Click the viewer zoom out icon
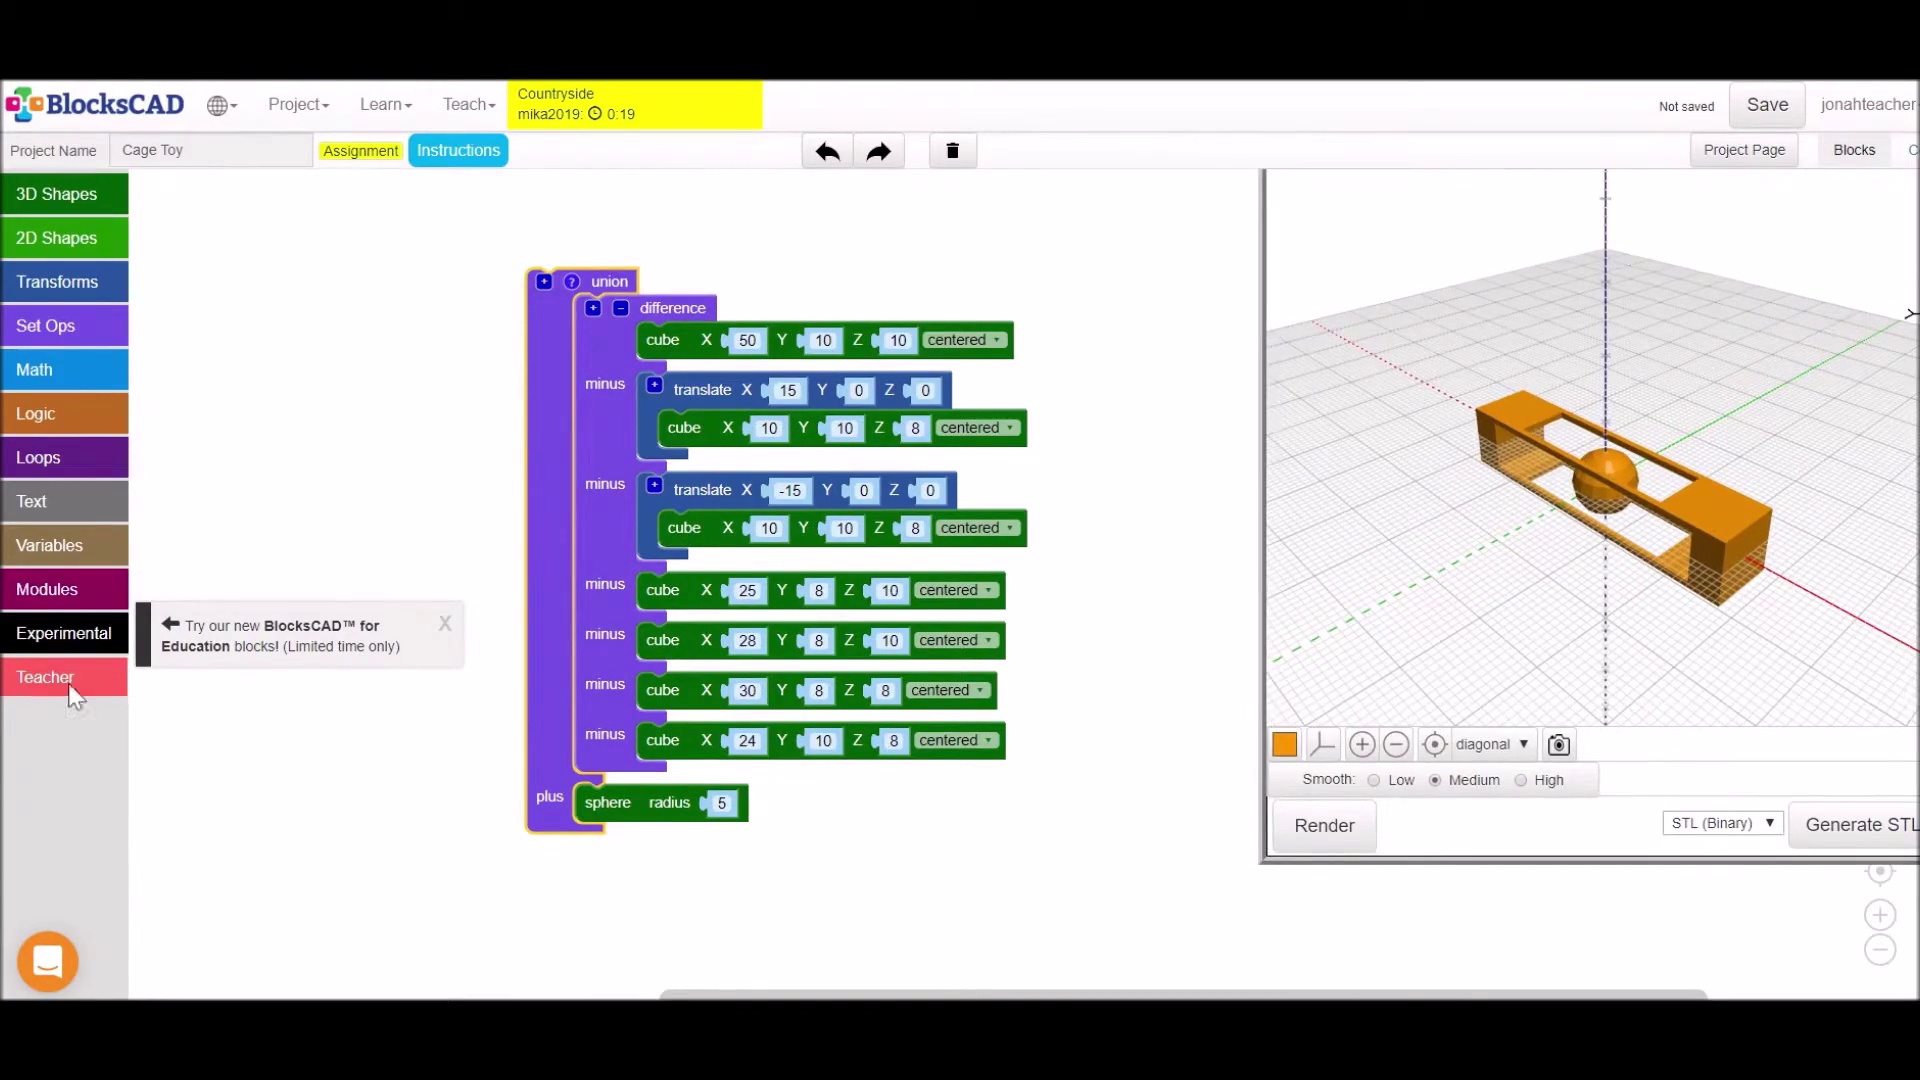The width and height of the screenshot is (1920, 1080). click(x=1397, y=744)
